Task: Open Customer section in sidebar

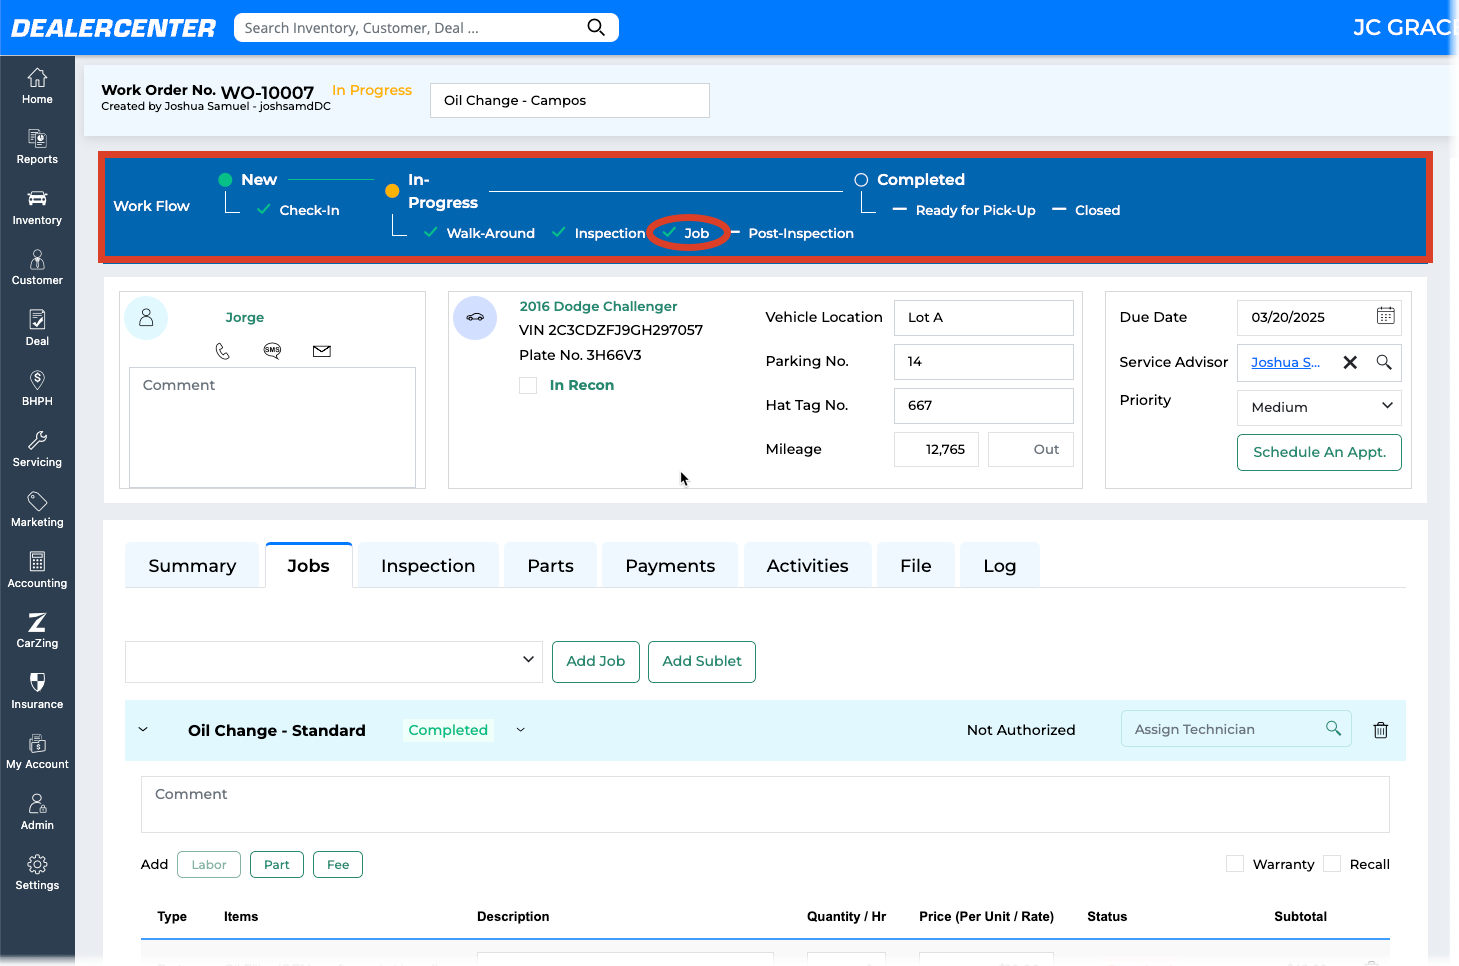Action: pos(37,268)
